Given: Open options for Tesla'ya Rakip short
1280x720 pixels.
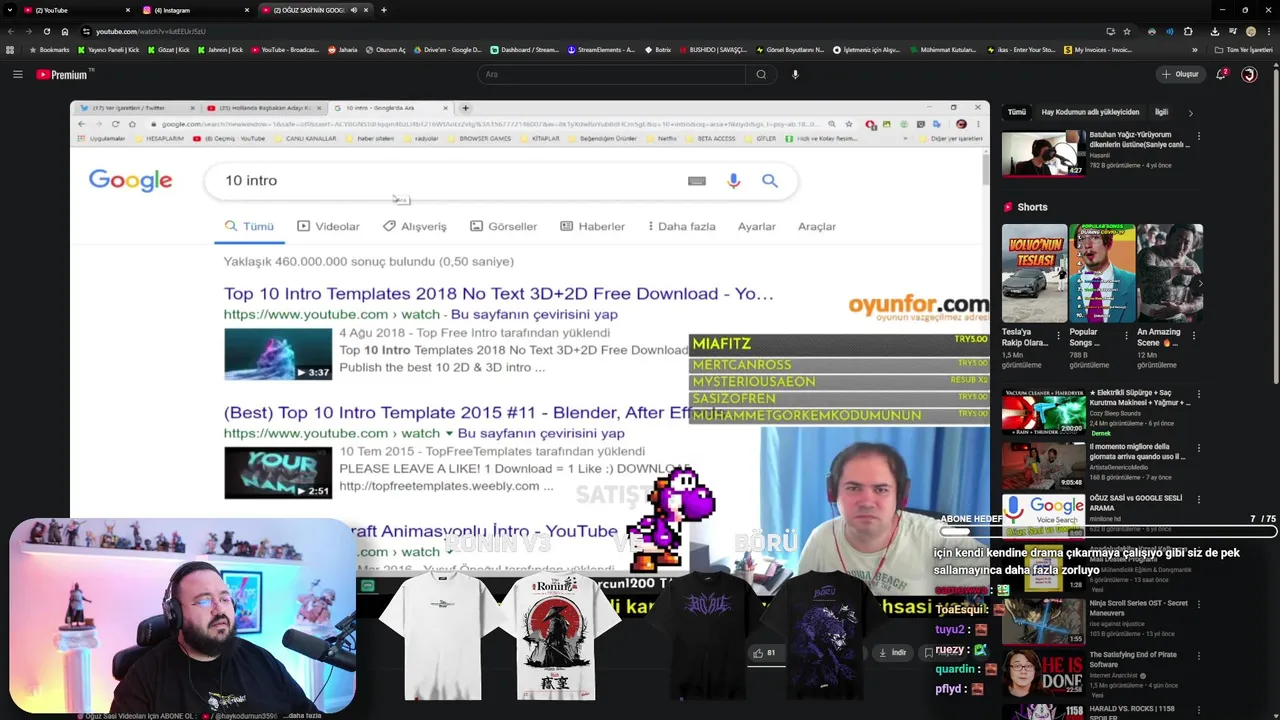Looking at the screenshot, I should (x=1059, y=336).
